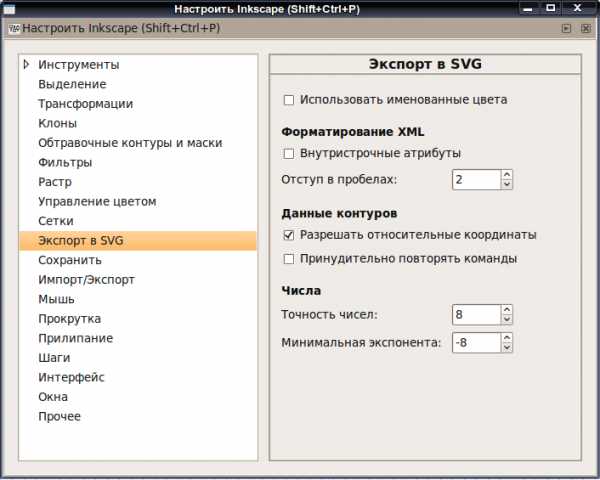Click the Точность чисел value field
This screenshot has height=480, width=600.
[x=476, y=315]
